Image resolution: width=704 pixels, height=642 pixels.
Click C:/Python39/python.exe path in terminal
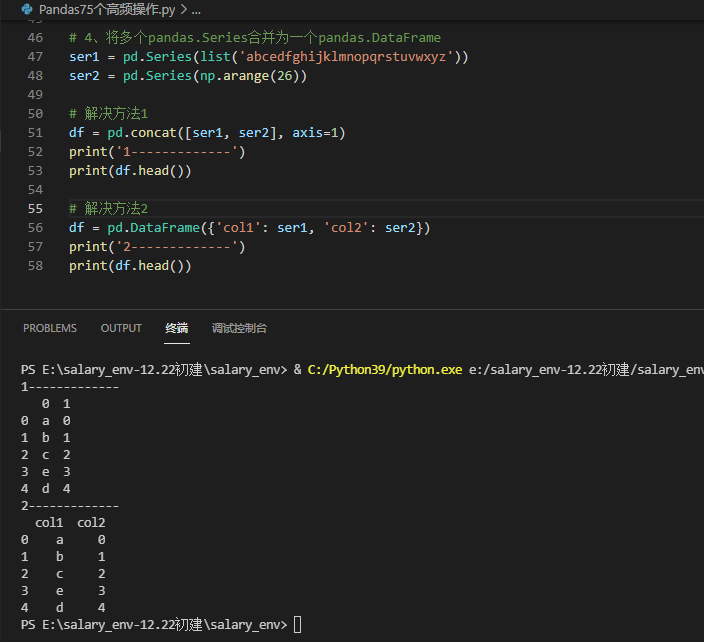coord(385,370)
